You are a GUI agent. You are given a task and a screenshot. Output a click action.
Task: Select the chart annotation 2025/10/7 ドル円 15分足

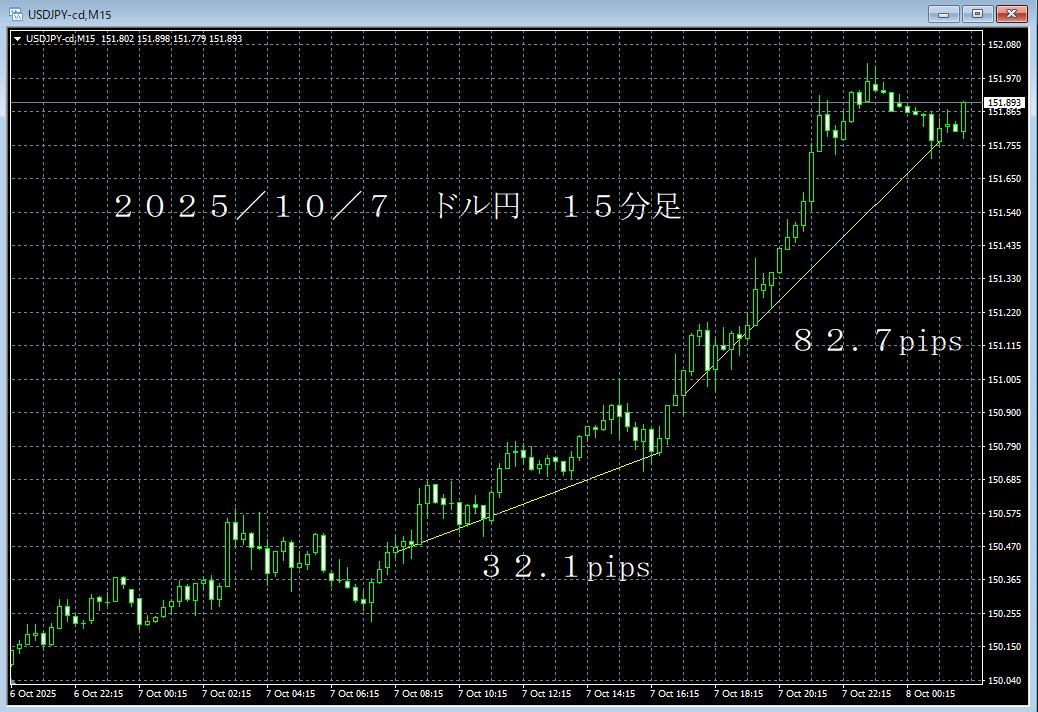[400, 207]
